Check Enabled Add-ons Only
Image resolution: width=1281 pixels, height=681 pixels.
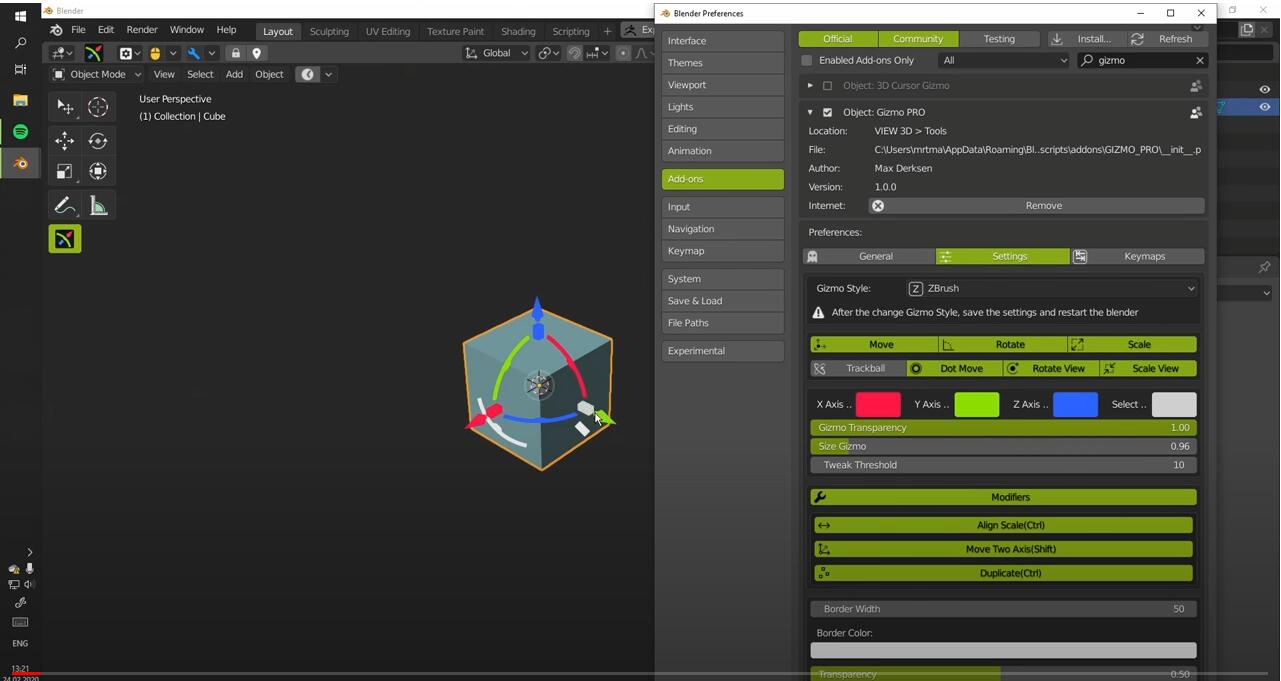pyautogui.click(x=807, y=60)
